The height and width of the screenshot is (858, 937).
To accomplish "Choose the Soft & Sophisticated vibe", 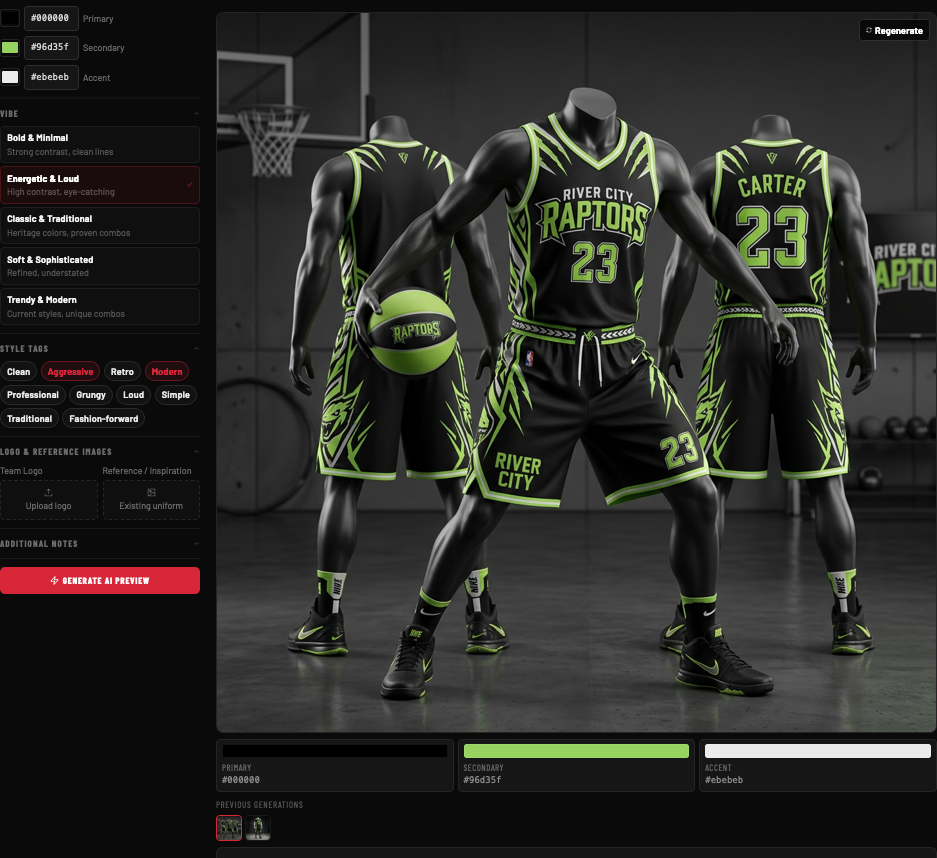I will [100, 266].
